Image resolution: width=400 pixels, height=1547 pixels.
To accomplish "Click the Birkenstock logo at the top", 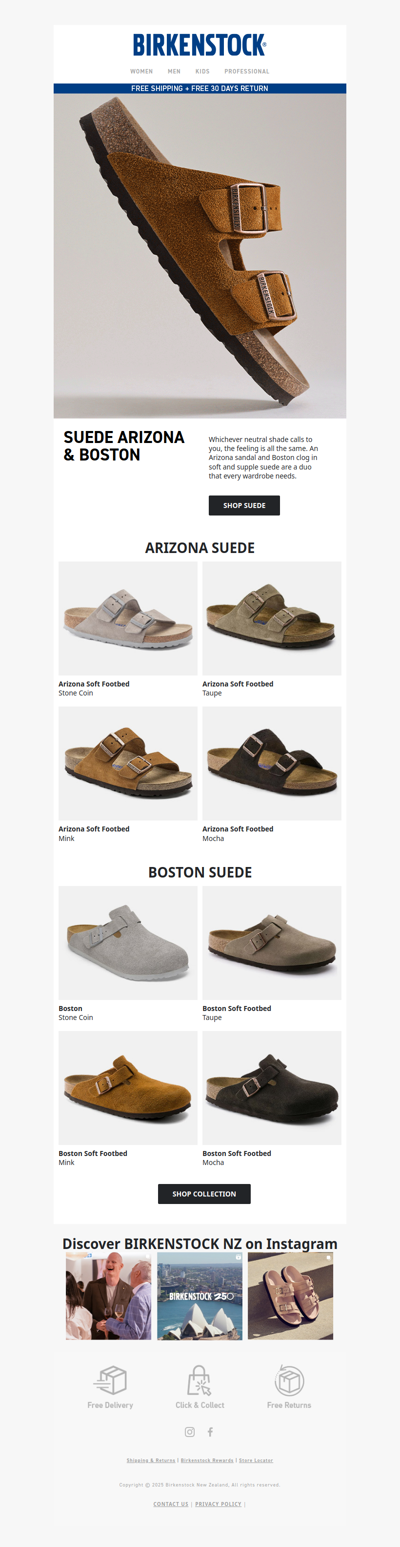I will pos(200,45).
